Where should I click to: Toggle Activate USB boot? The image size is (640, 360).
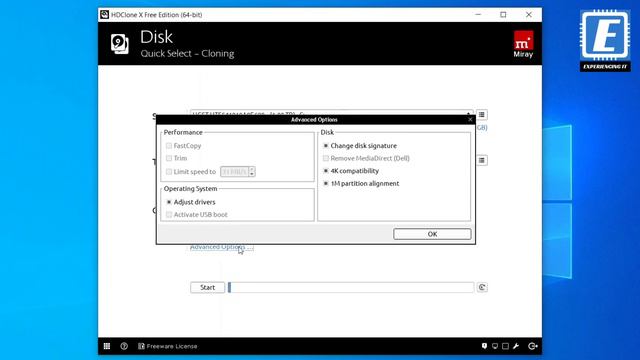click(x=169, y=214)
